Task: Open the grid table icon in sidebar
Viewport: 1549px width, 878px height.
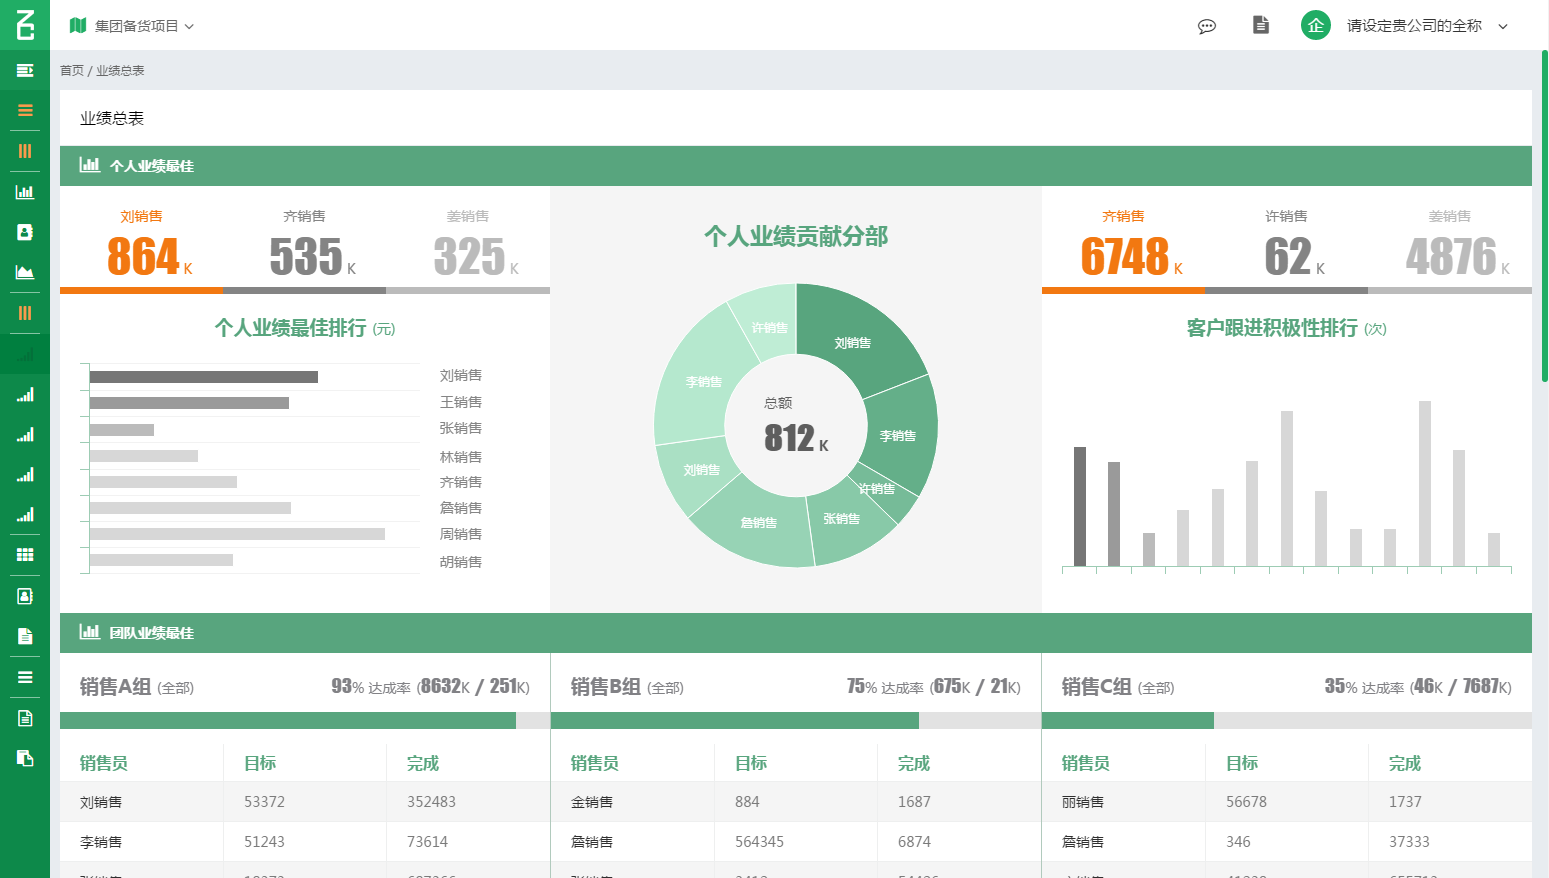Action: pyautogui.click(x=25, y=555)
